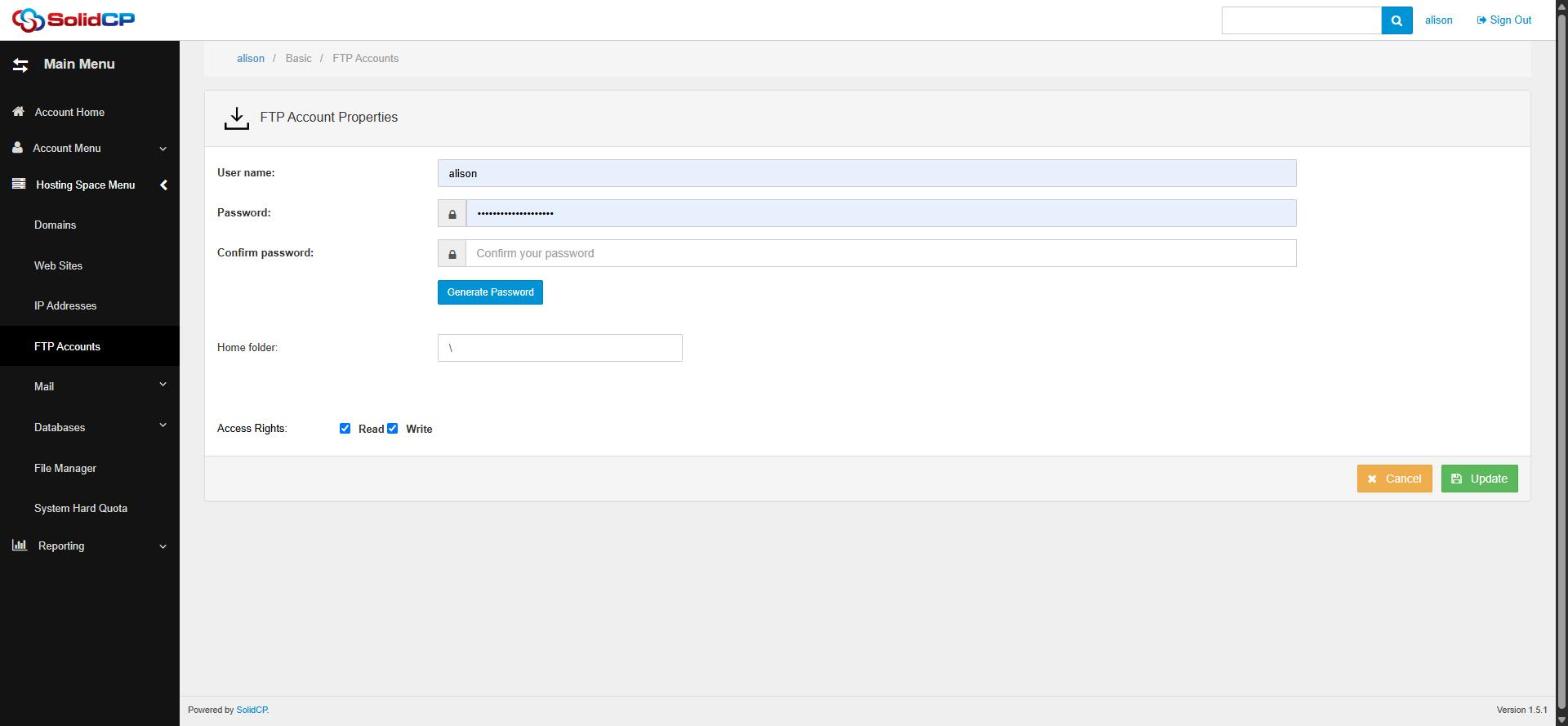Follow the SolidCP link in footer
Viewport: 1568px width, 726px height.
tap(251, 710)
